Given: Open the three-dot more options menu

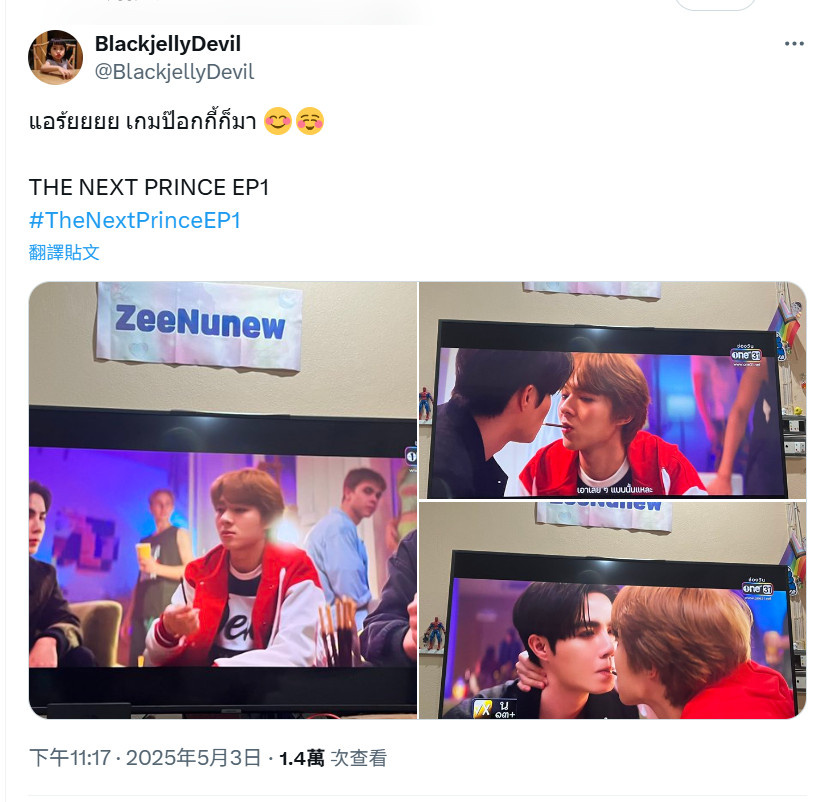Looking at the screenshot, I should pyautogui.click(x=794, y=44).
